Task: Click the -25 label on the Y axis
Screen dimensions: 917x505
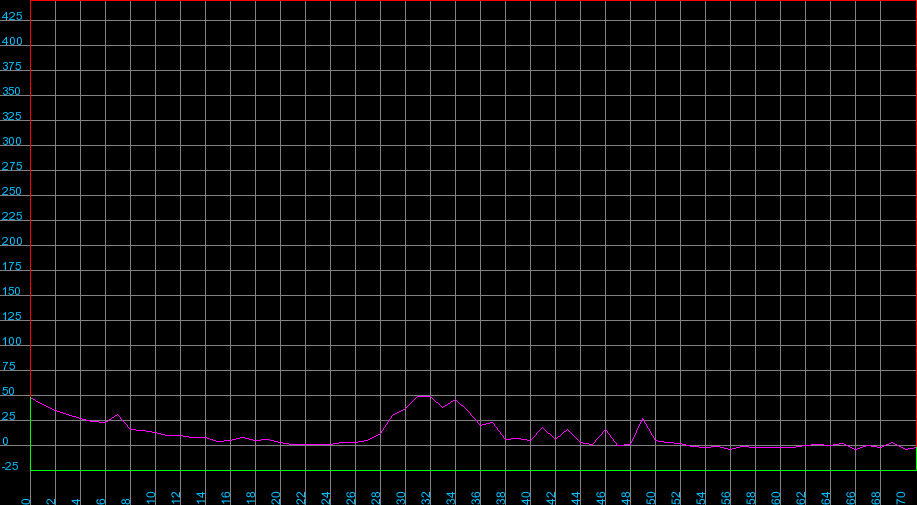Action: [x=13, y=467]
